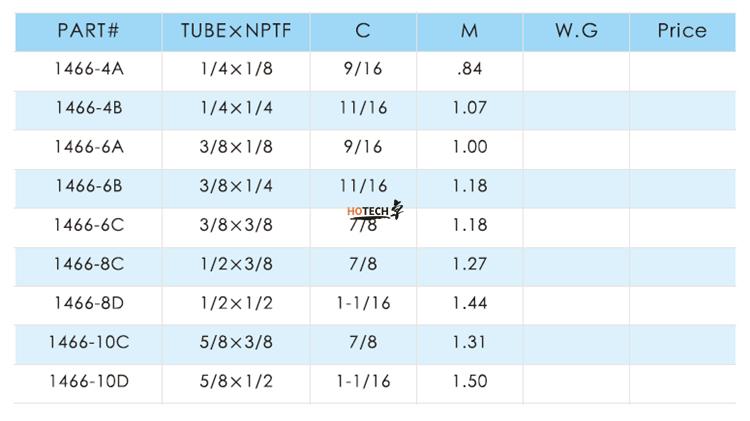Click part number 1466-10C
Image resolution: width=750 pixels, height=421 pixels.
[x=88, y=342]
